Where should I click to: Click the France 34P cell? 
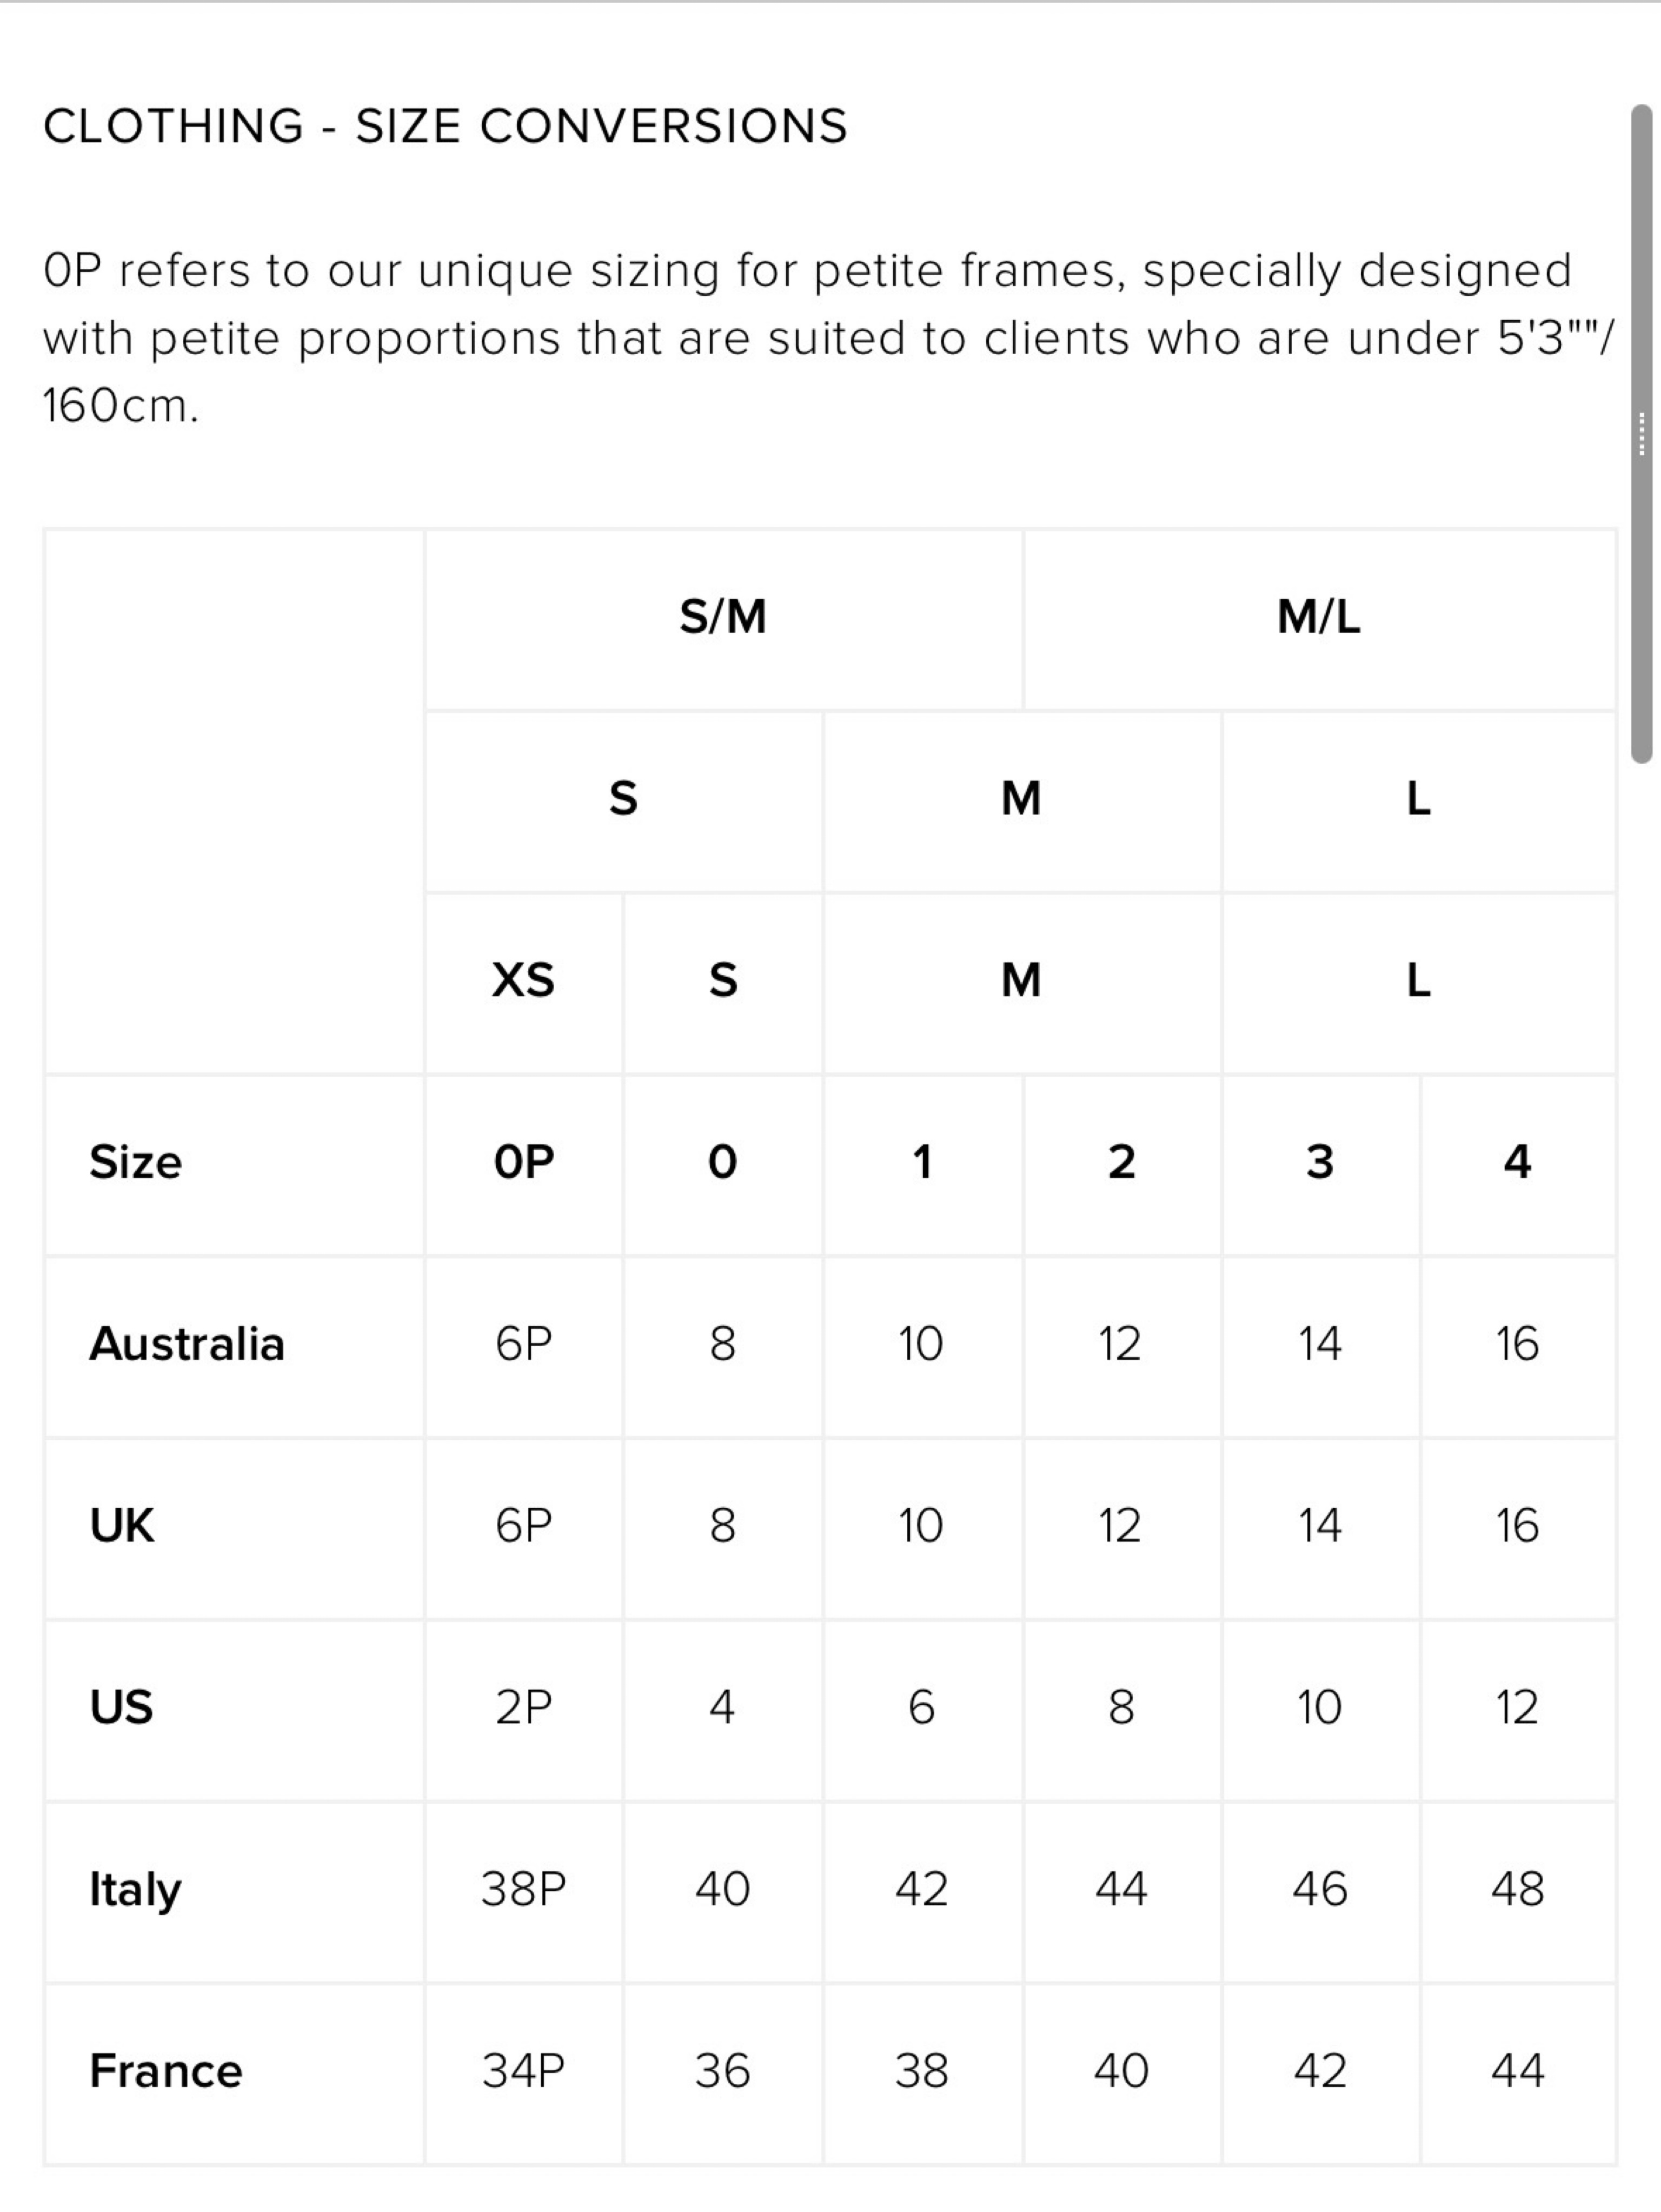tap(523, 2072)
